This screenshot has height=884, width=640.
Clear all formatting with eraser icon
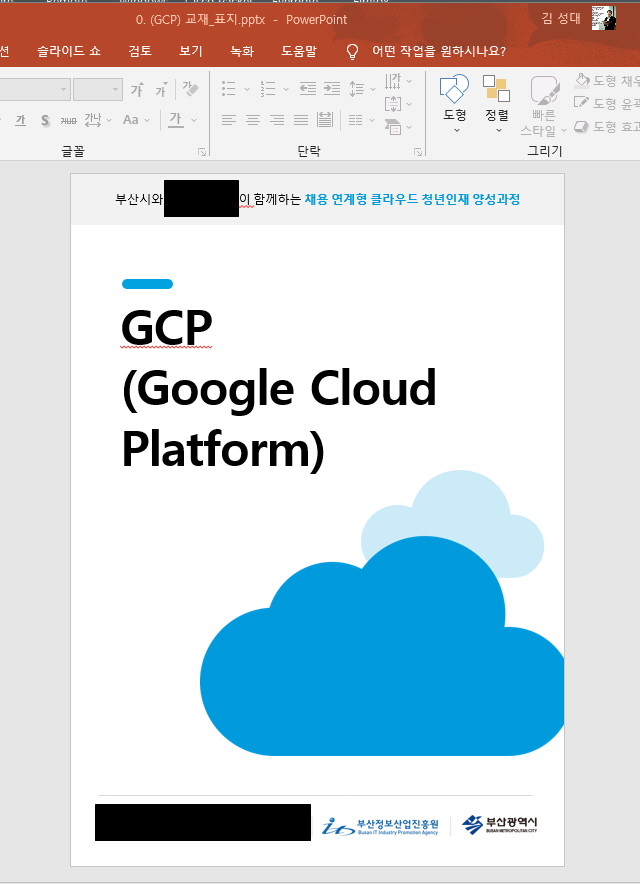[191, 89]
